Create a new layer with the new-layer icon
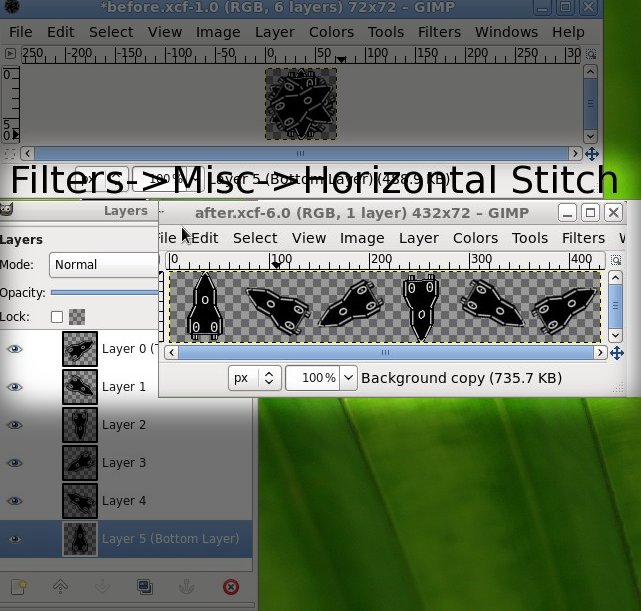 tap(19, 587)
